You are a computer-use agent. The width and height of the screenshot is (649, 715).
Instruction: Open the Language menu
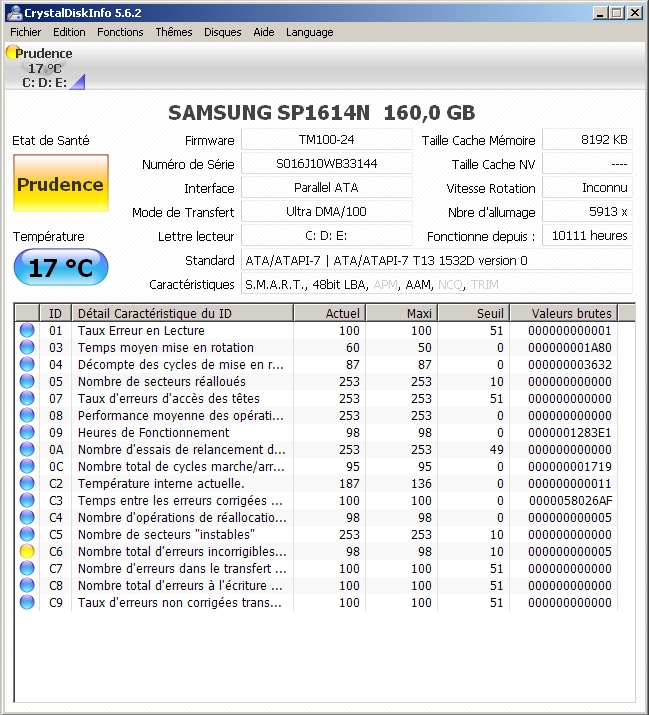click(310, 32)
